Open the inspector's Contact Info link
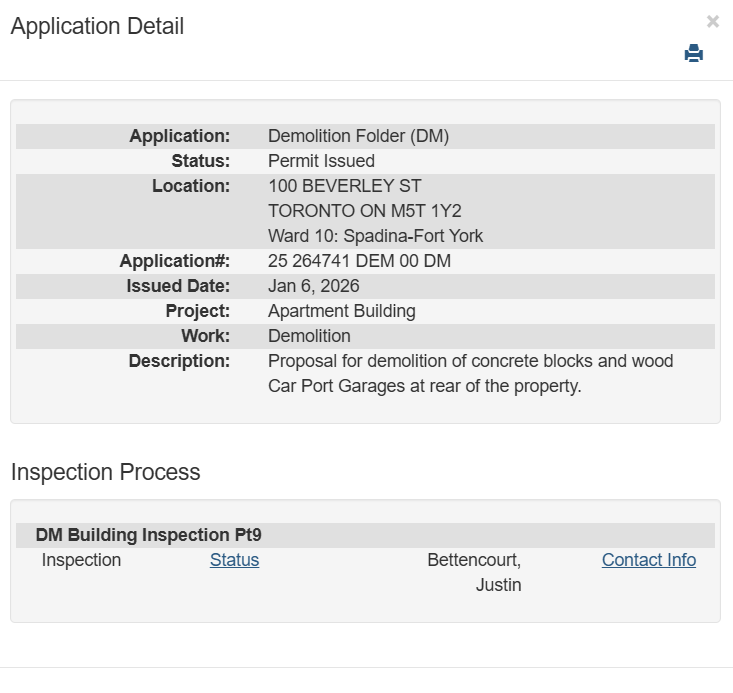The height and width of the screenshot is (693, 733). 648,560
